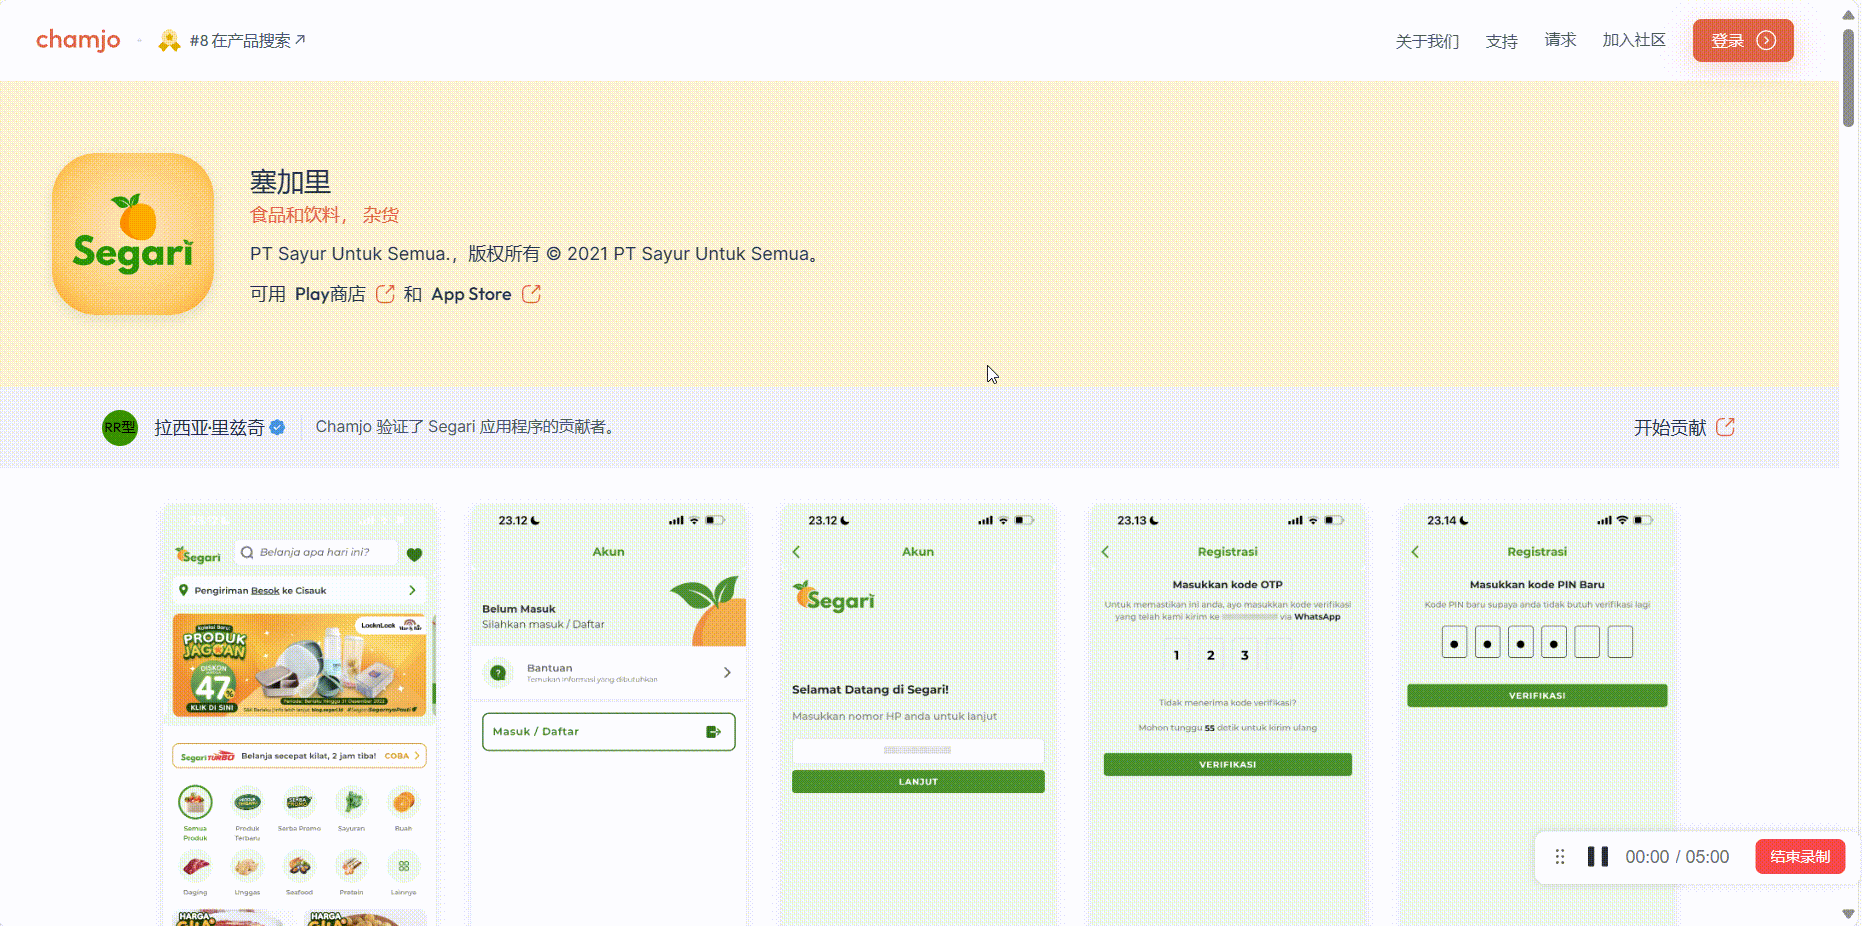Select 加入社区 in the navigation
This screenshot has height=926, width=1862.
pyautogui.click(x=1634, y=40)
